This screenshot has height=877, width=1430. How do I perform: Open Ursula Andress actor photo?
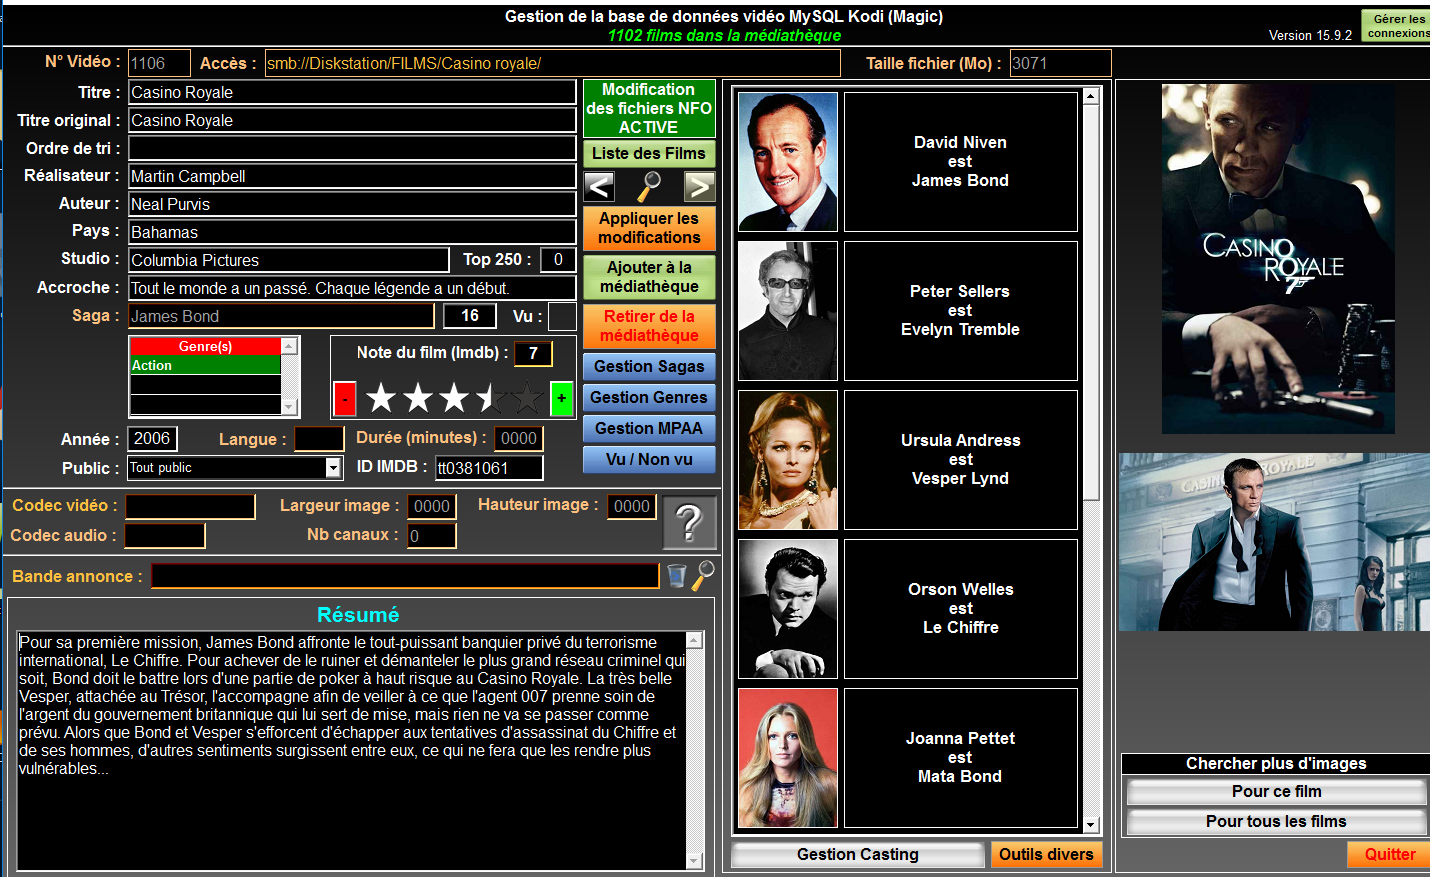[788, 460]
